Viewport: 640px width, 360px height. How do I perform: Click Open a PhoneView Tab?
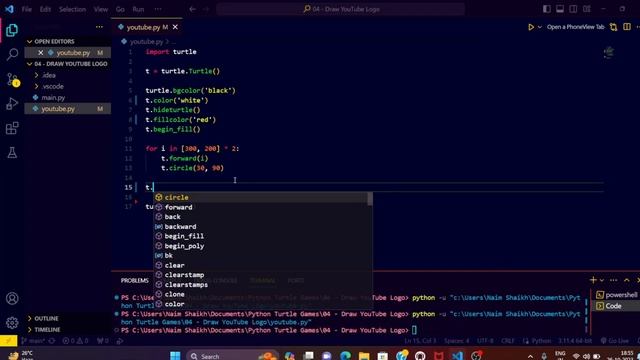575,27
